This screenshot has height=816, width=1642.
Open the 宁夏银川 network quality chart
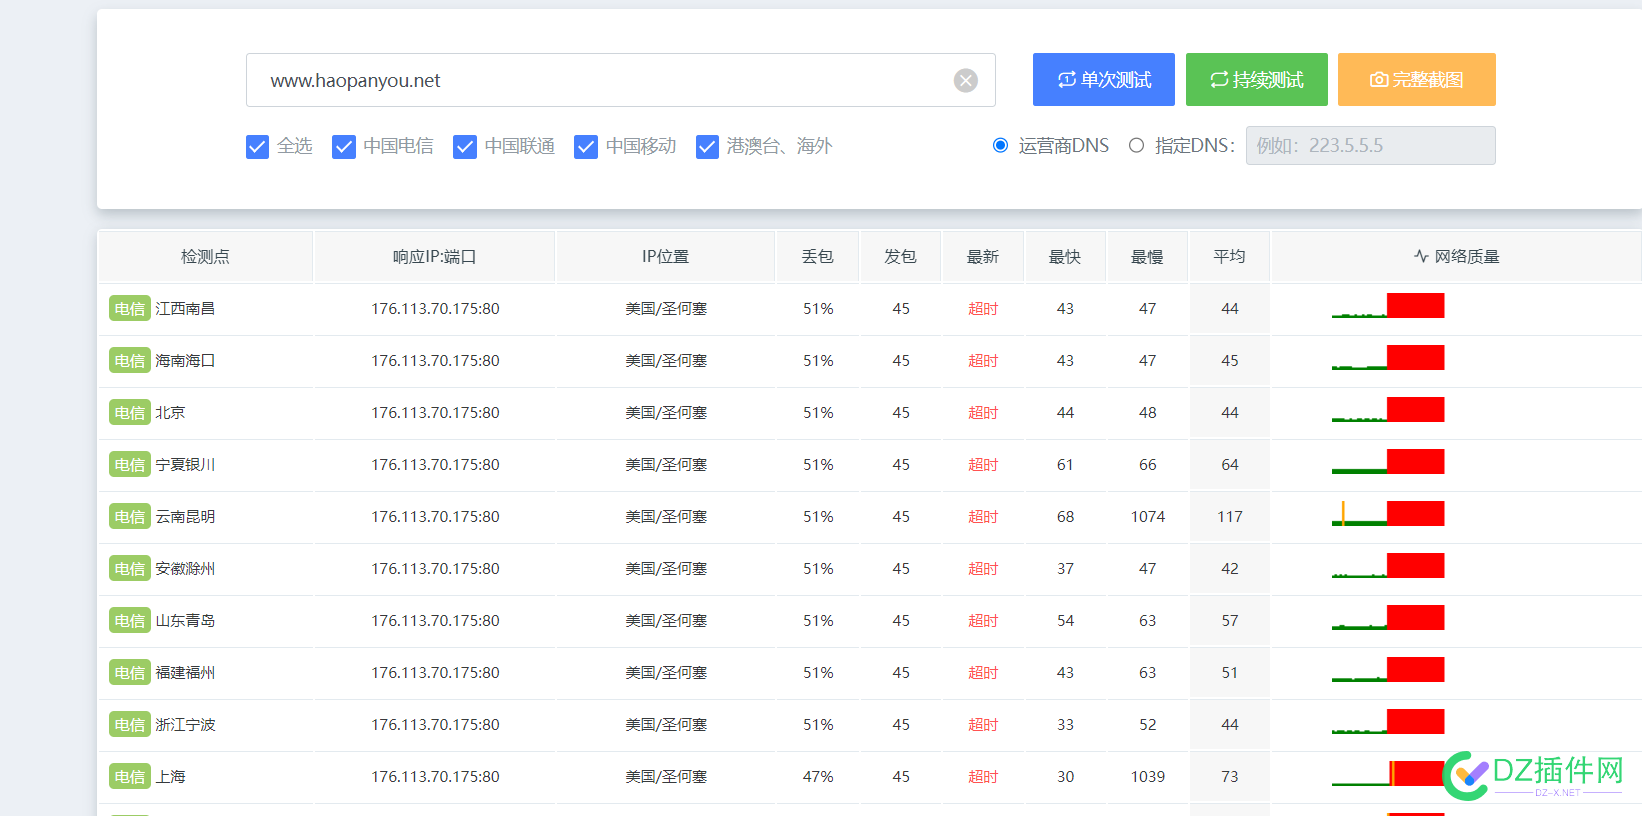pos(1388,462)
